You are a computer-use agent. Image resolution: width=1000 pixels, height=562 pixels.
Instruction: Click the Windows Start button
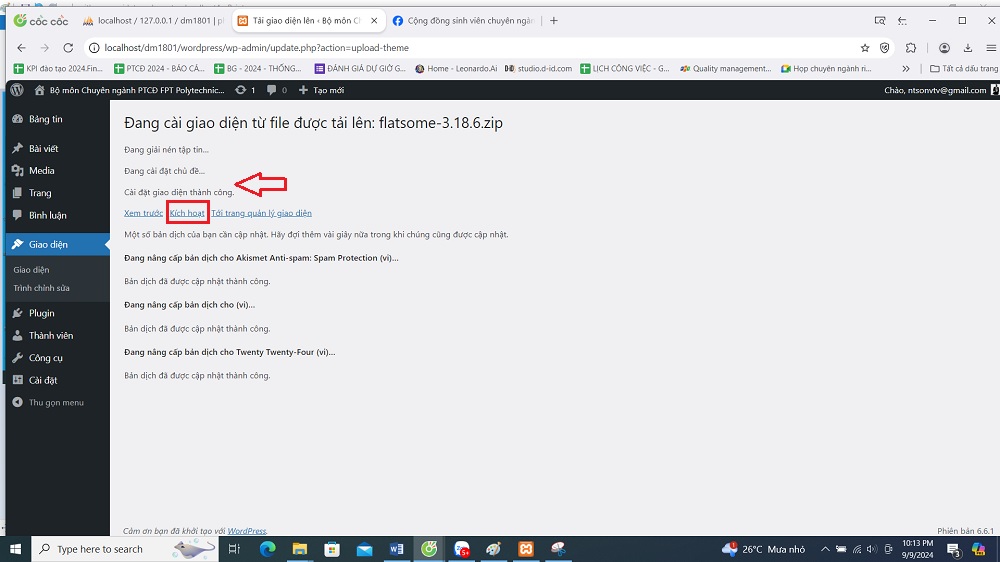tap(15, 549)
